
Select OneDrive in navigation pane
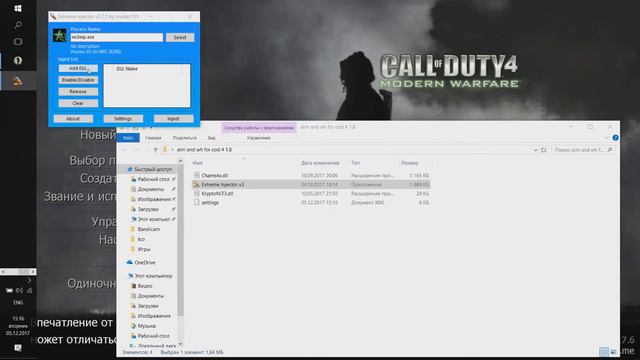pyautogui.click(x=145, y=262)
